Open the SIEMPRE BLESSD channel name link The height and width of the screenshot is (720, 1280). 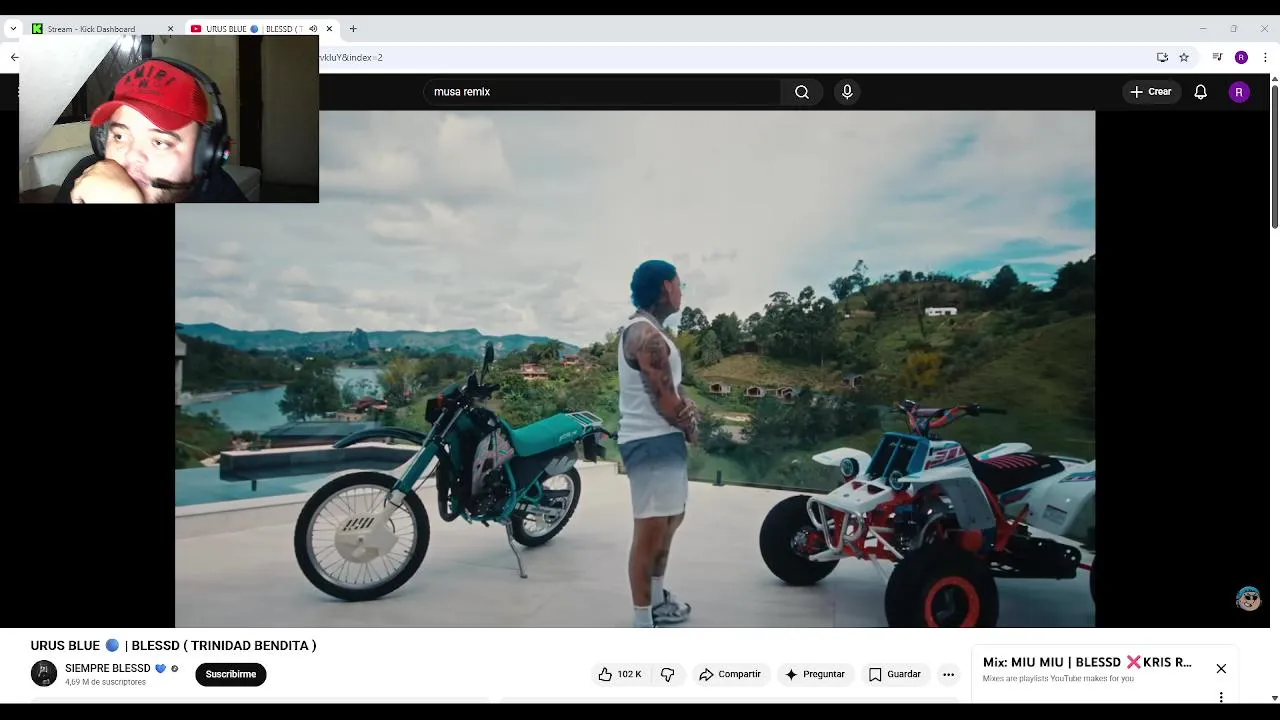pyautogui.click(x=108, y=668)
